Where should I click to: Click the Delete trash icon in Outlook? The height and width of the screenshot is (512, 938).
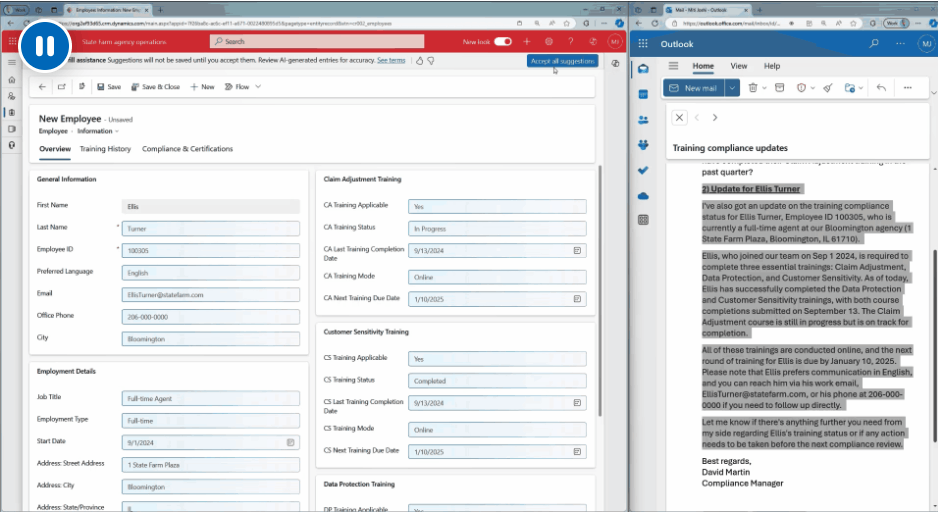click(x=753, y=88)
